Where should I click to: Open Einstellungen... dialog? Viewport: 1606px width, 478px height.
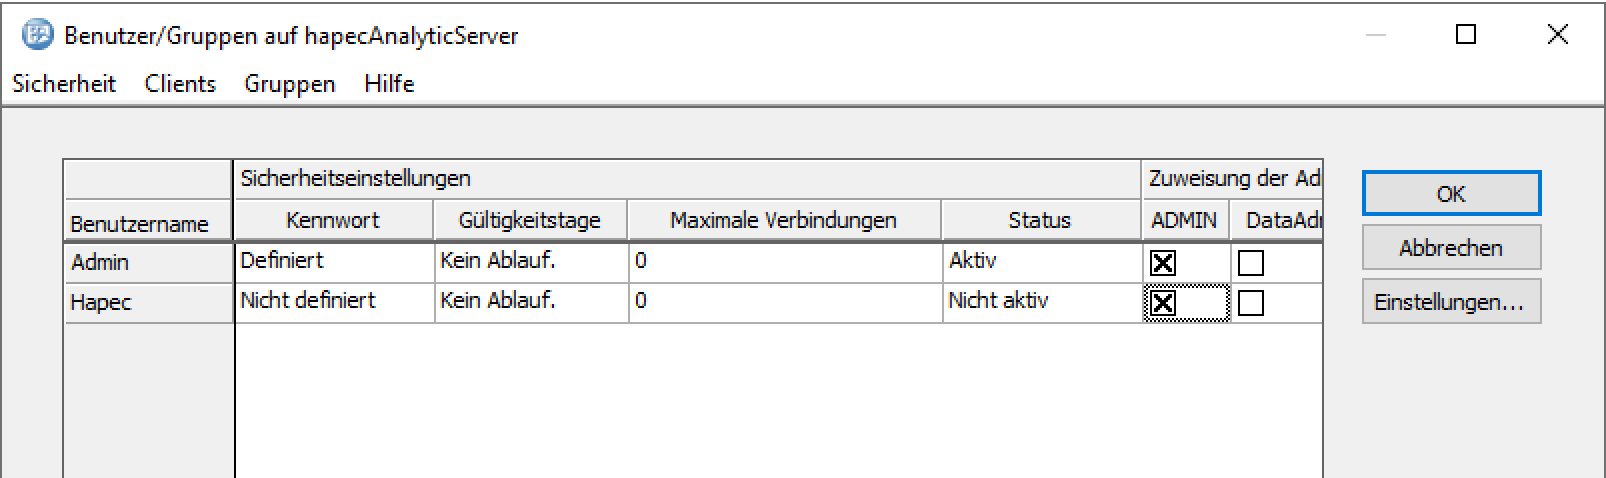pos(1451,302)
